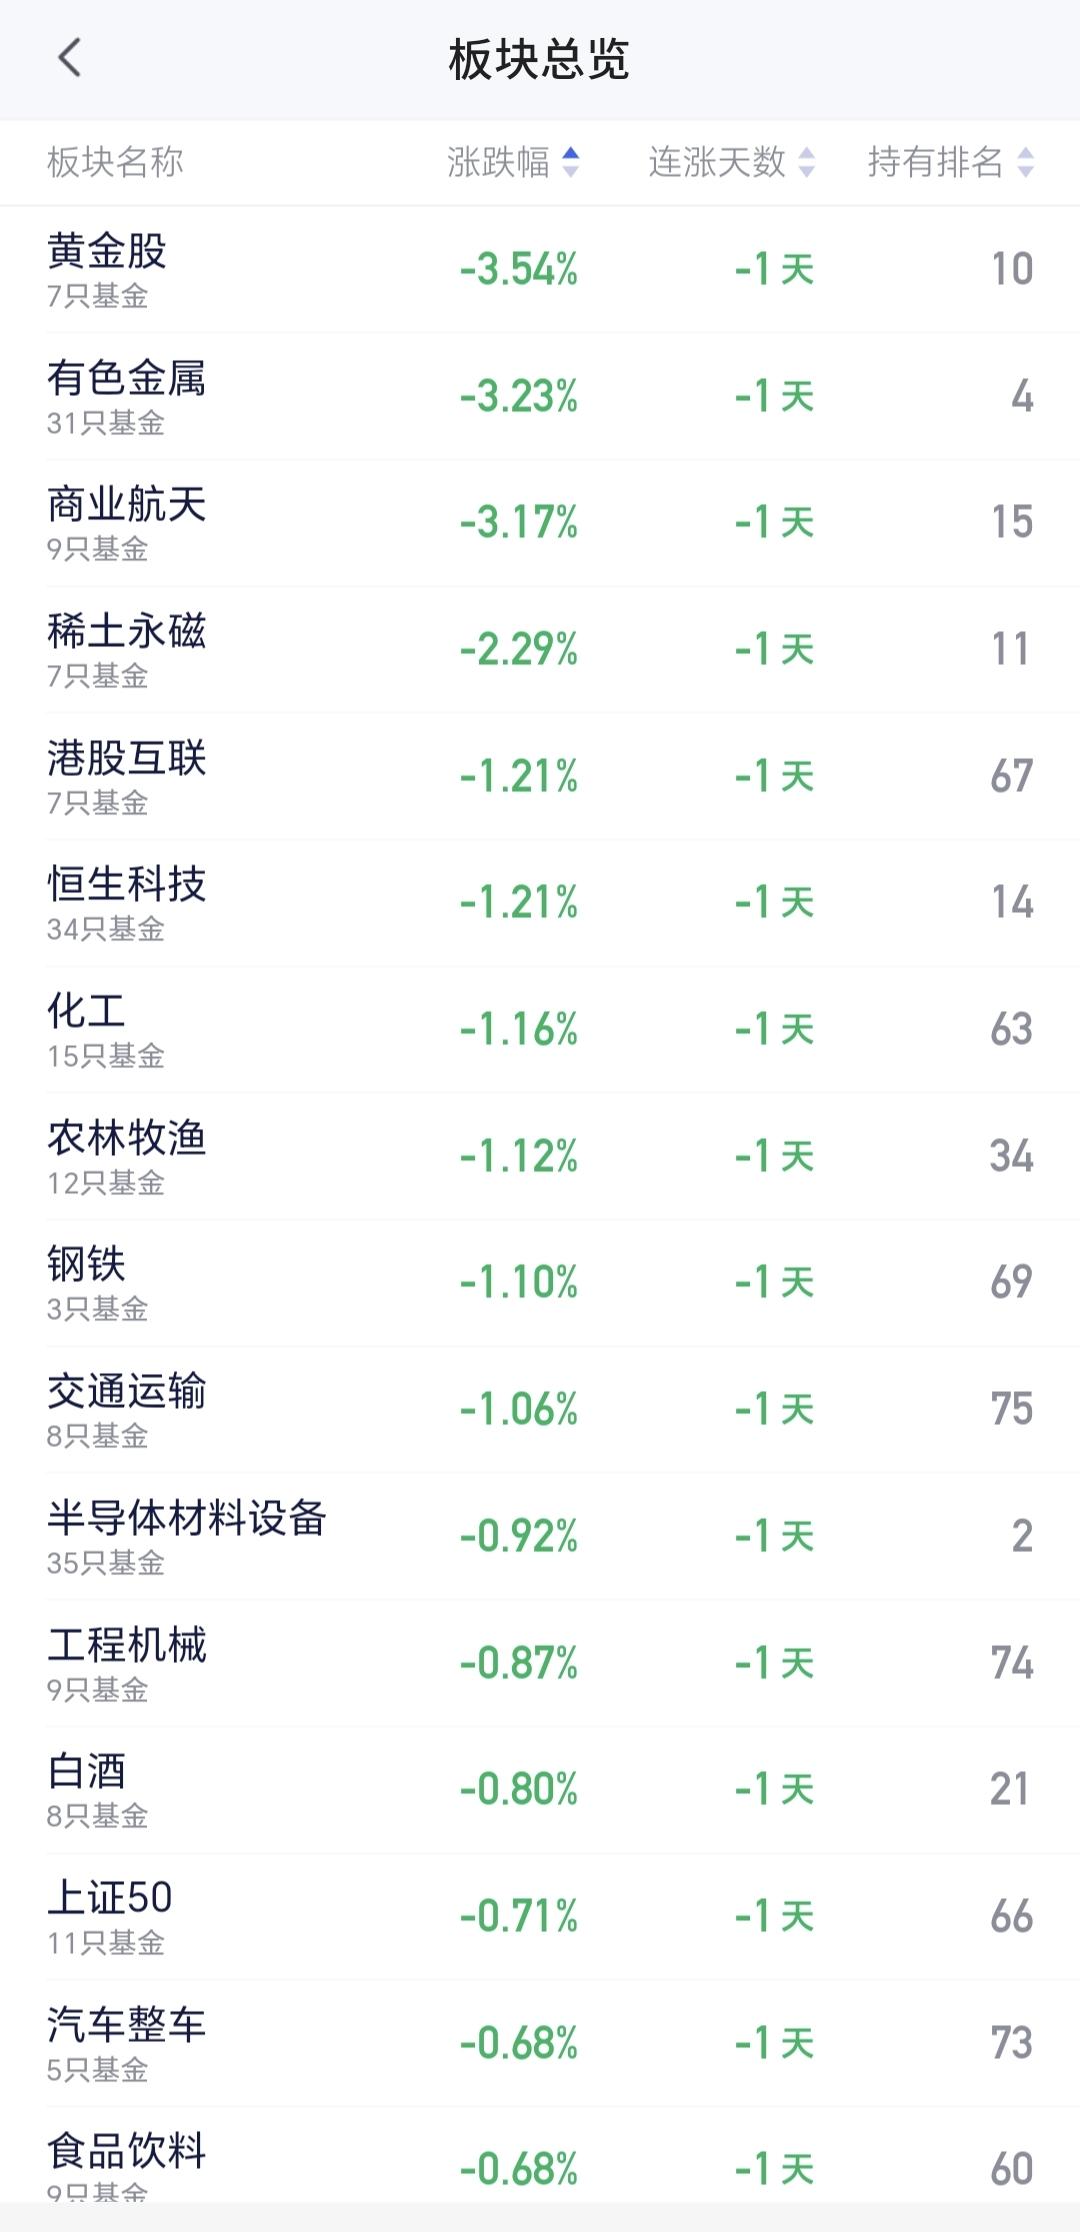Open the 有色金属 sector
Viewport: 1080px width, 2232px height.
(x=540, y=397)
